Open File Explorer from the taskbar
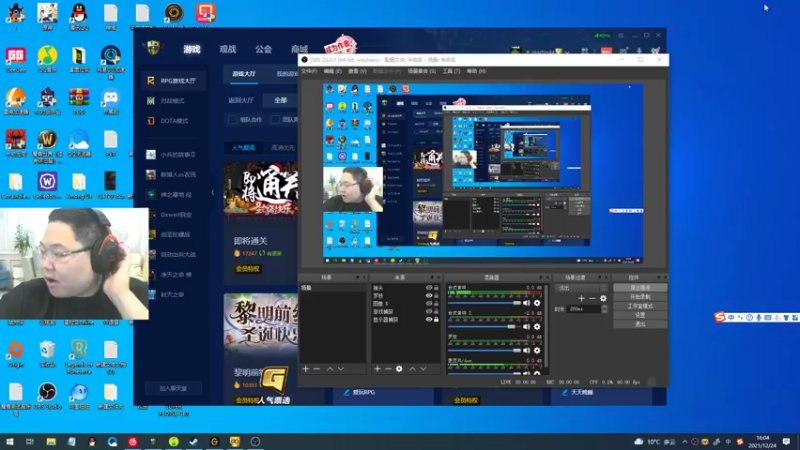The image size is (800, 450). [51, 442]
